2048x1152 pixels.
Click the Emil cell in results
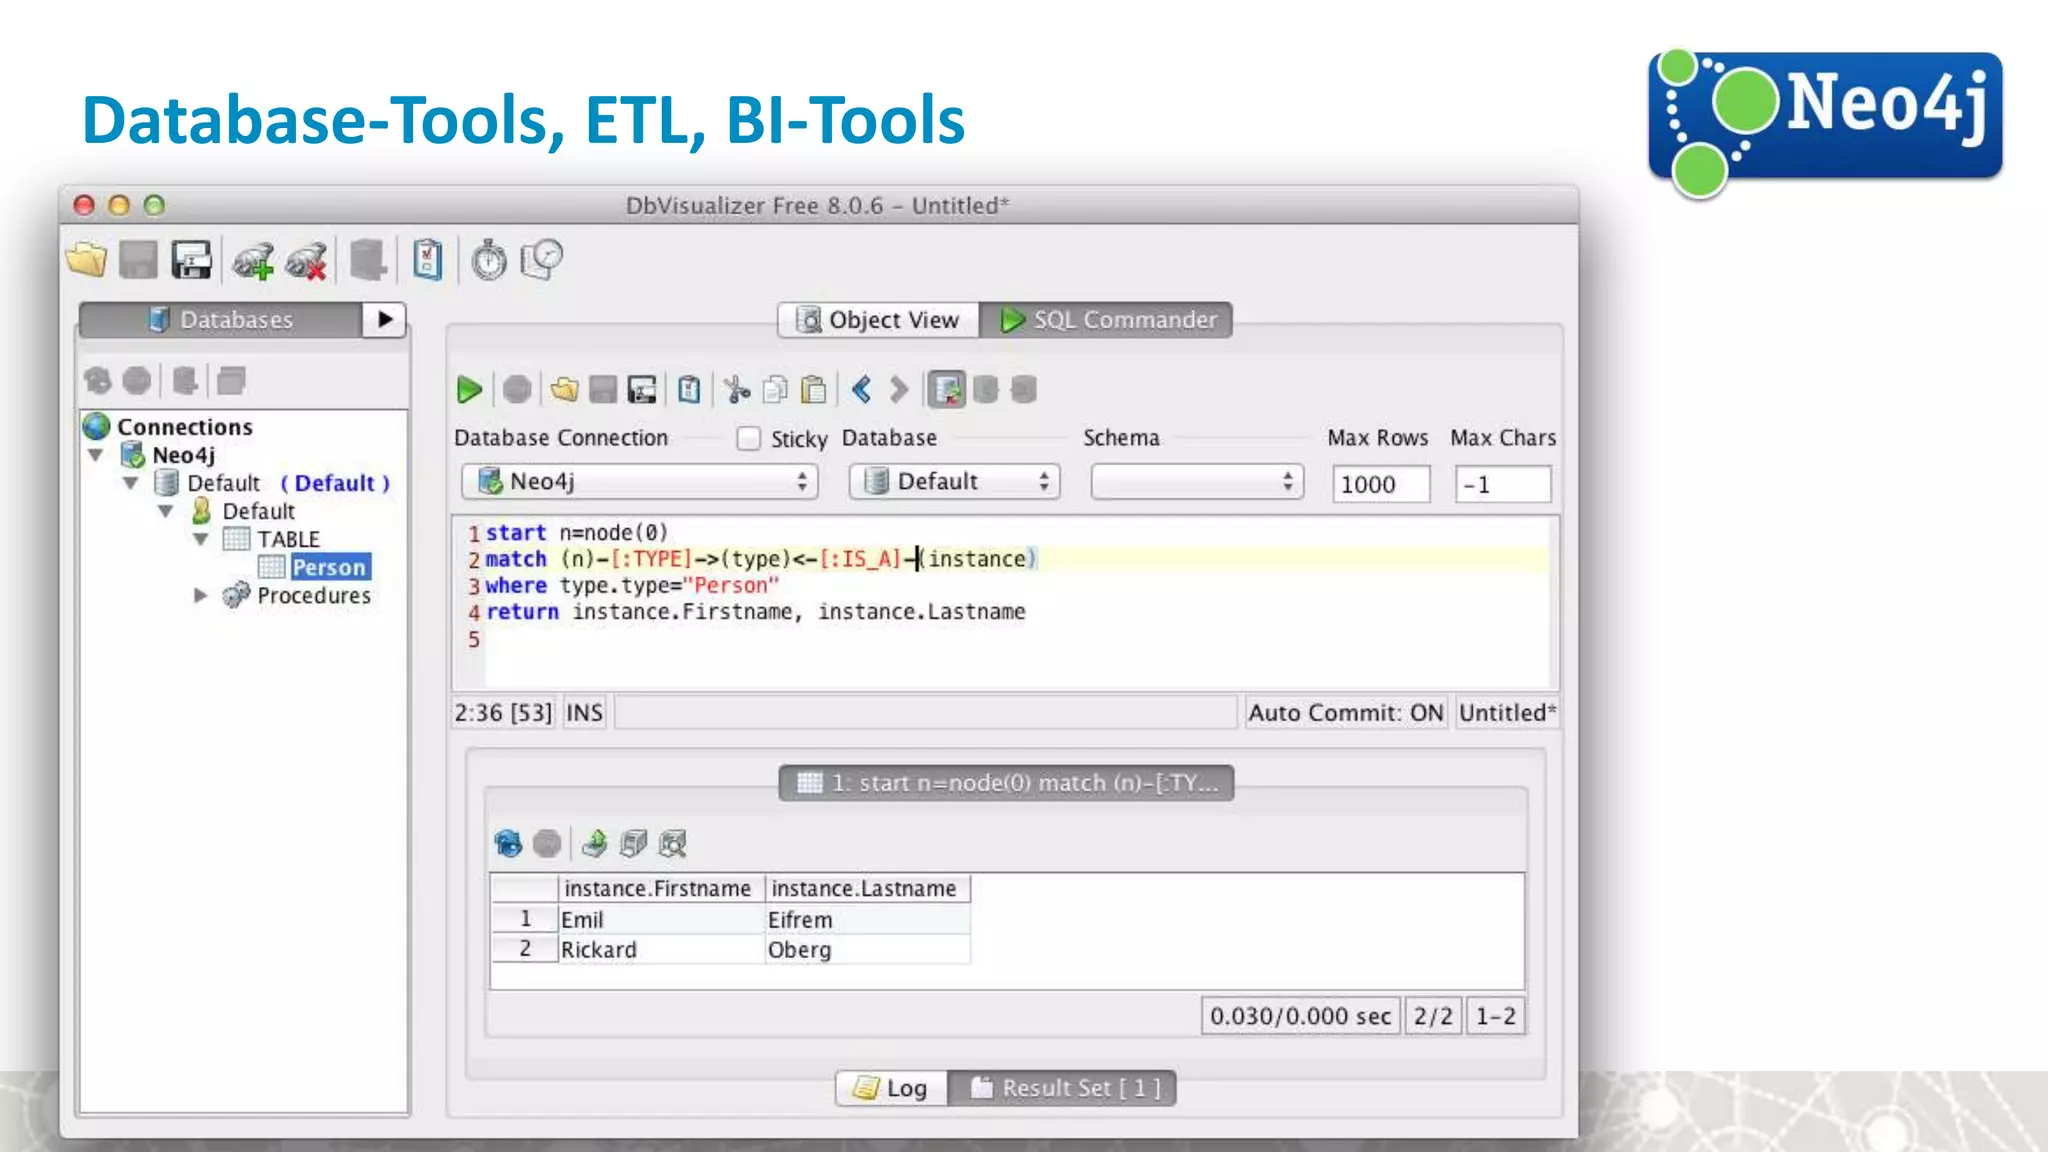[661, 920]
